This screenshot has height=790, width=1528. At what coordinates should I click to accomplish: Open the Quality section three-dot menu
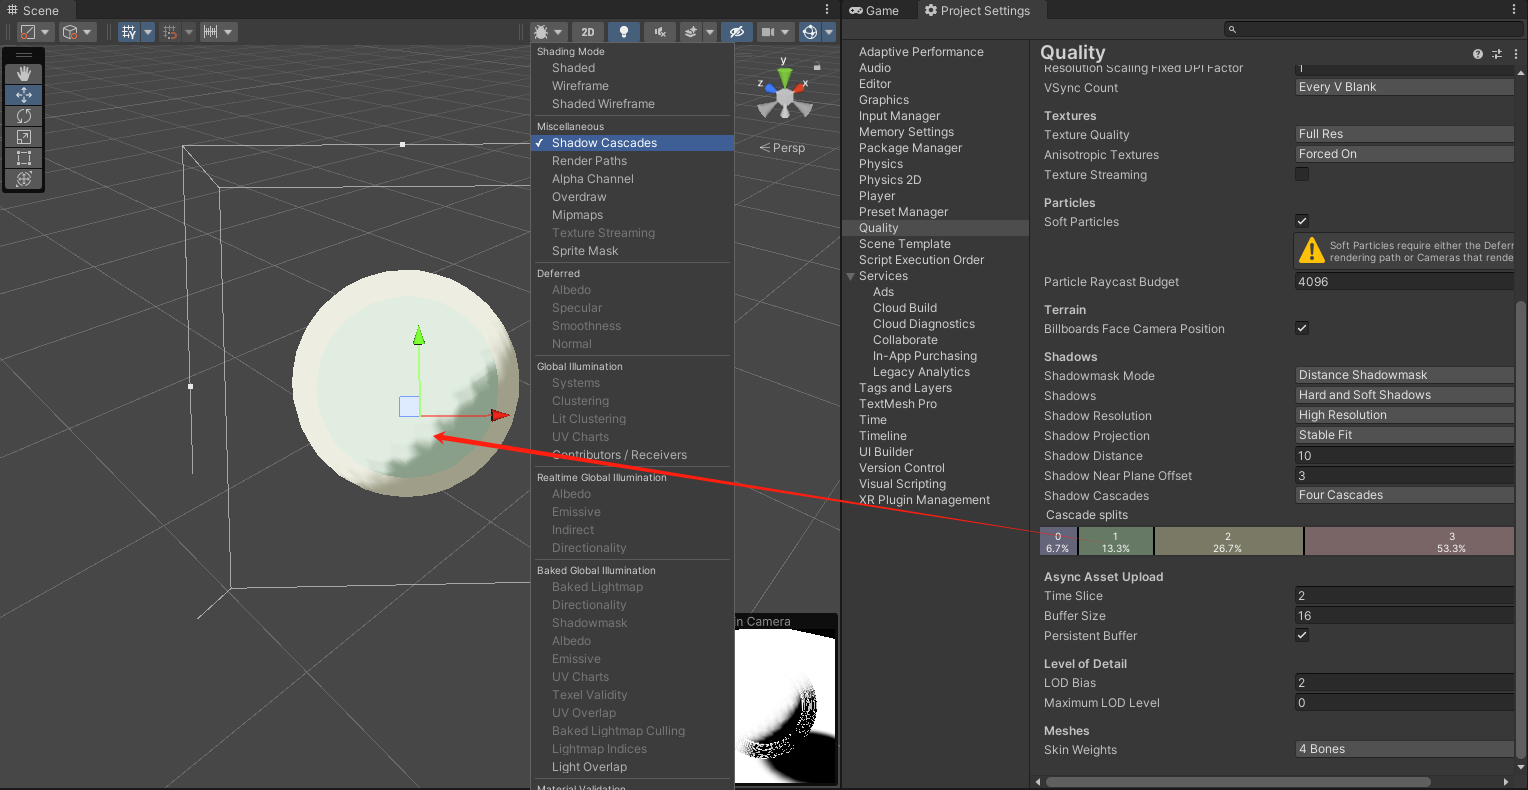tap(1515, 54)
